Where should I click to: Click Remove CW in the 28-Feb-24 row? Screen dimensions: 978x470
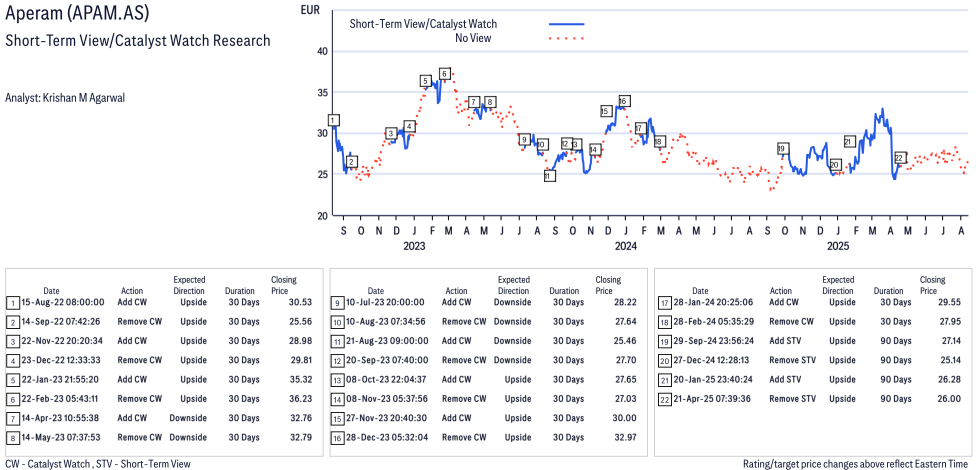click(790, 322)
